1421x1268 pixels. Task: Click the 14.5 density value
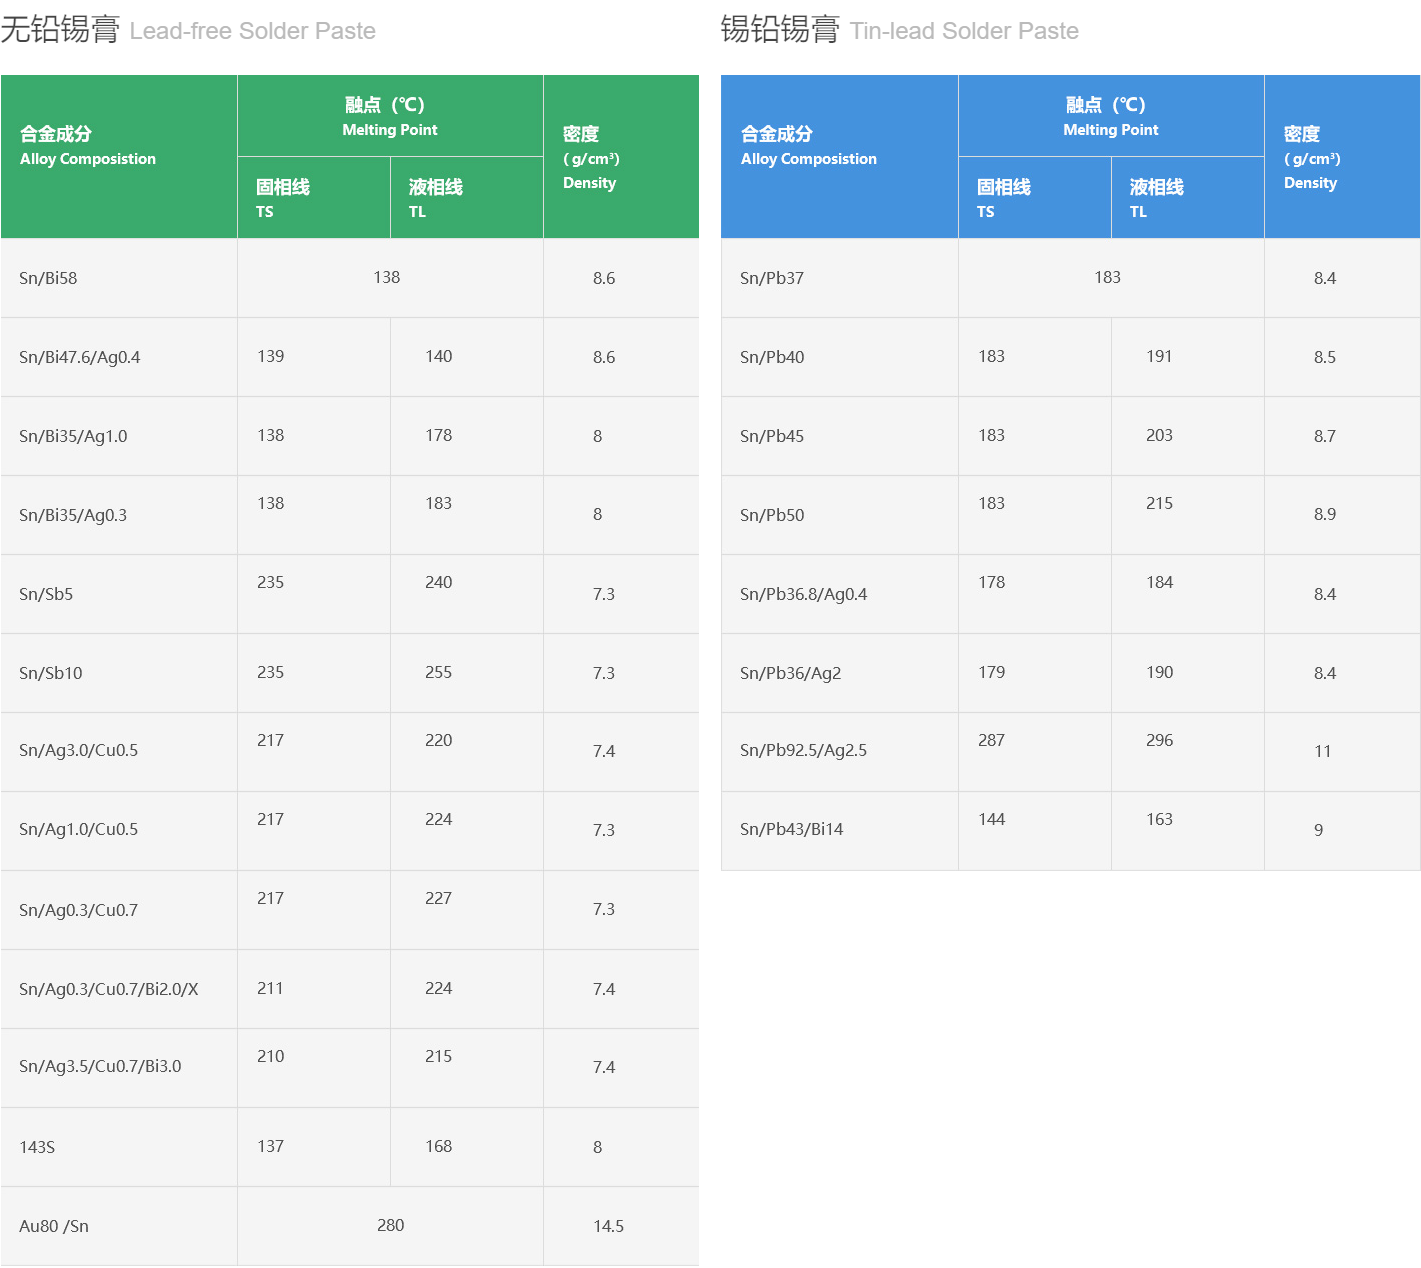(x=608, y=1226)
